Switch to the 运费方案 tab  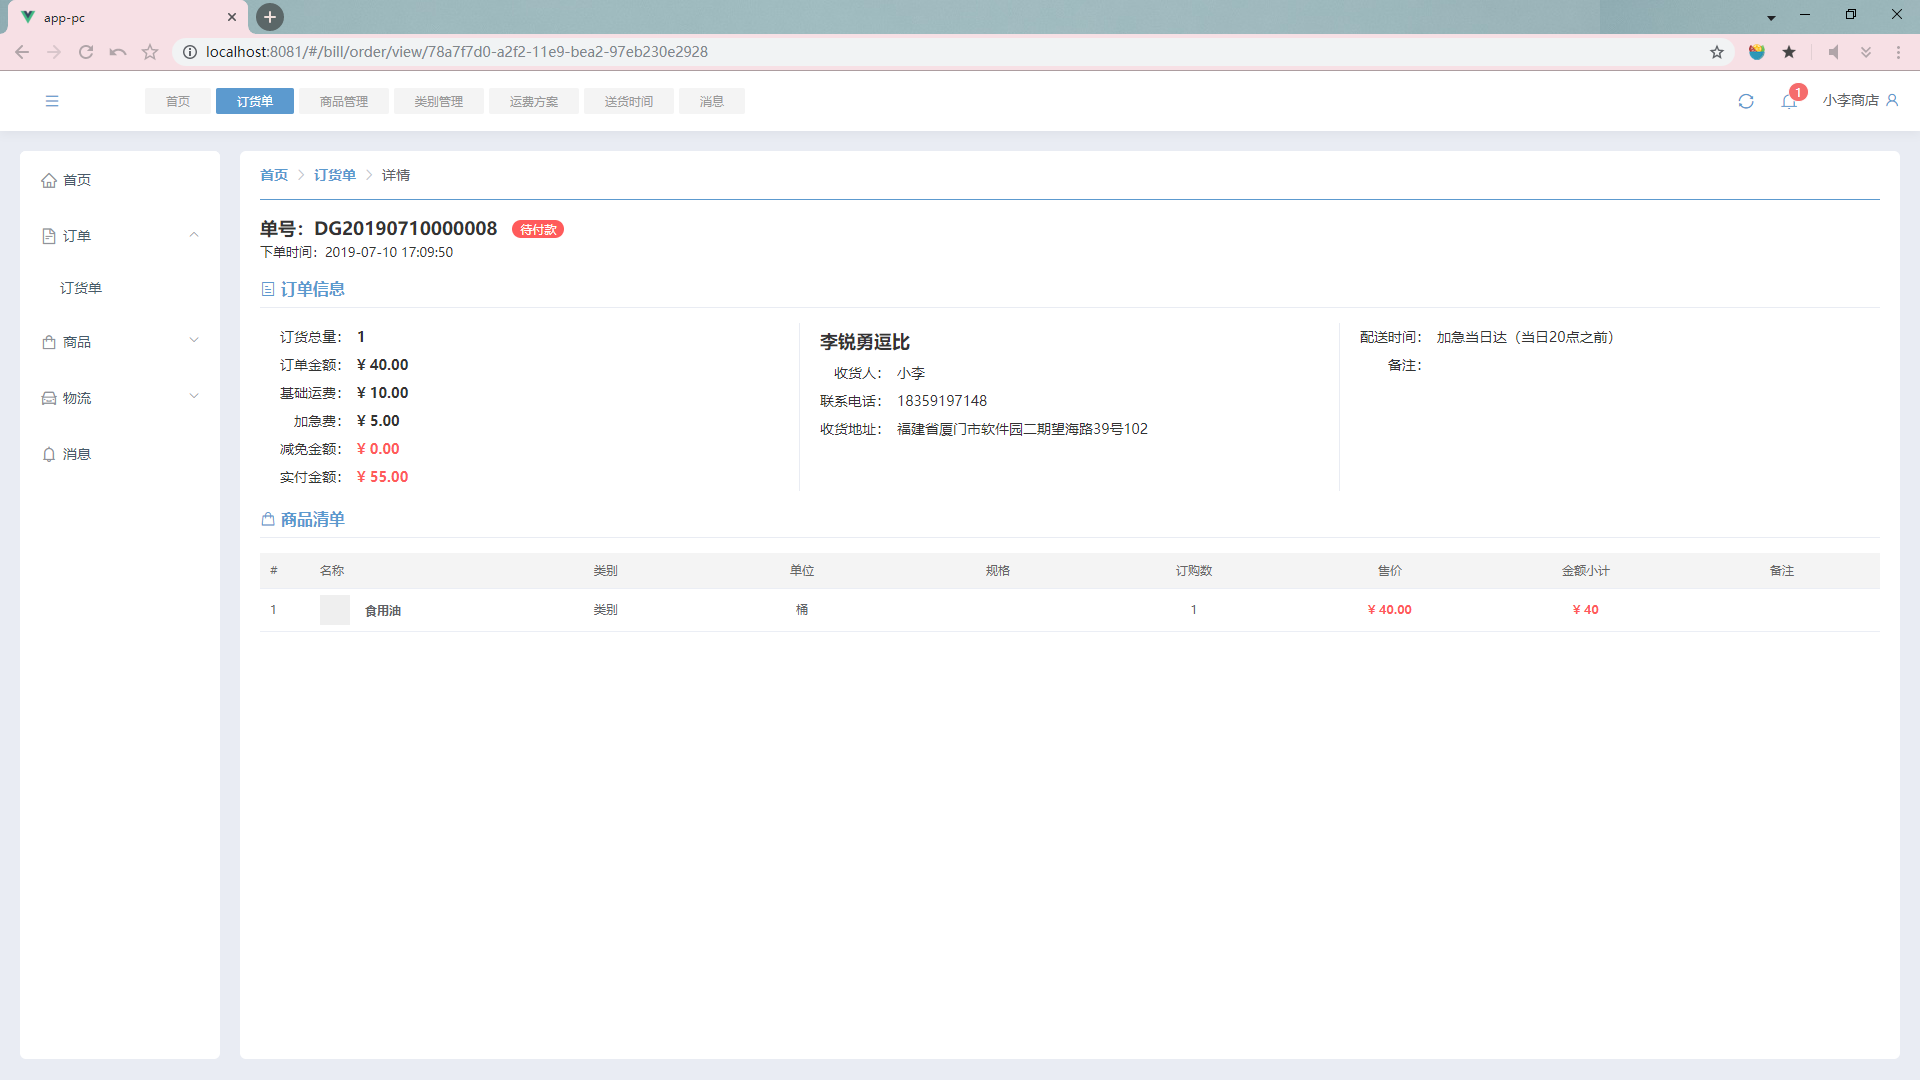(533, 101)
